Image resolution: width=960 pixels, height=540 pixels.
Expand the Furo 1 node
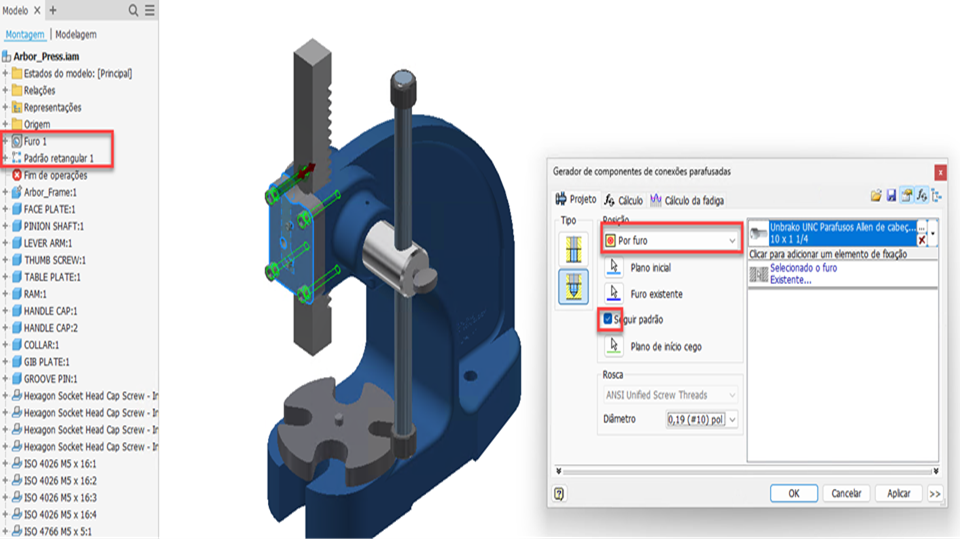click(x=5, y=141)
